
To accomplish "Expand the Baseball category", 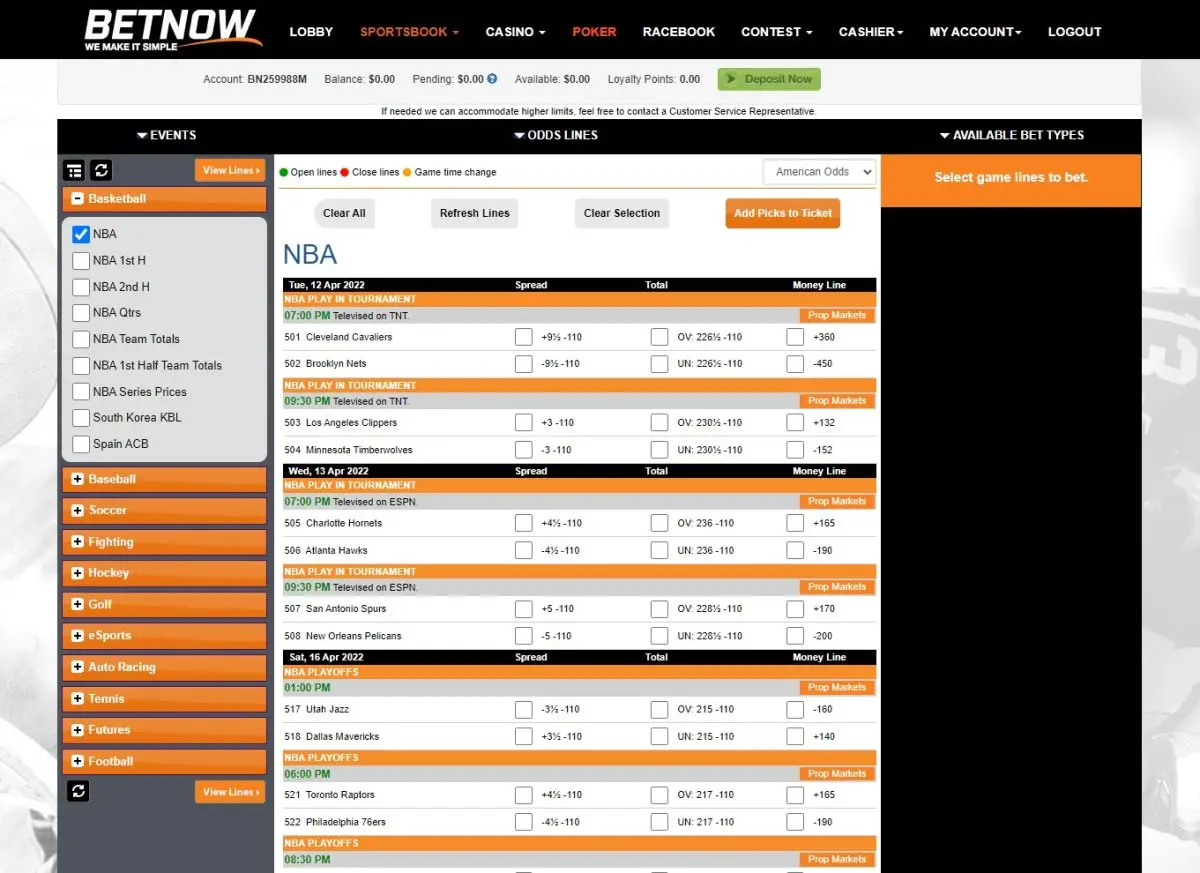I will [77, 479].
